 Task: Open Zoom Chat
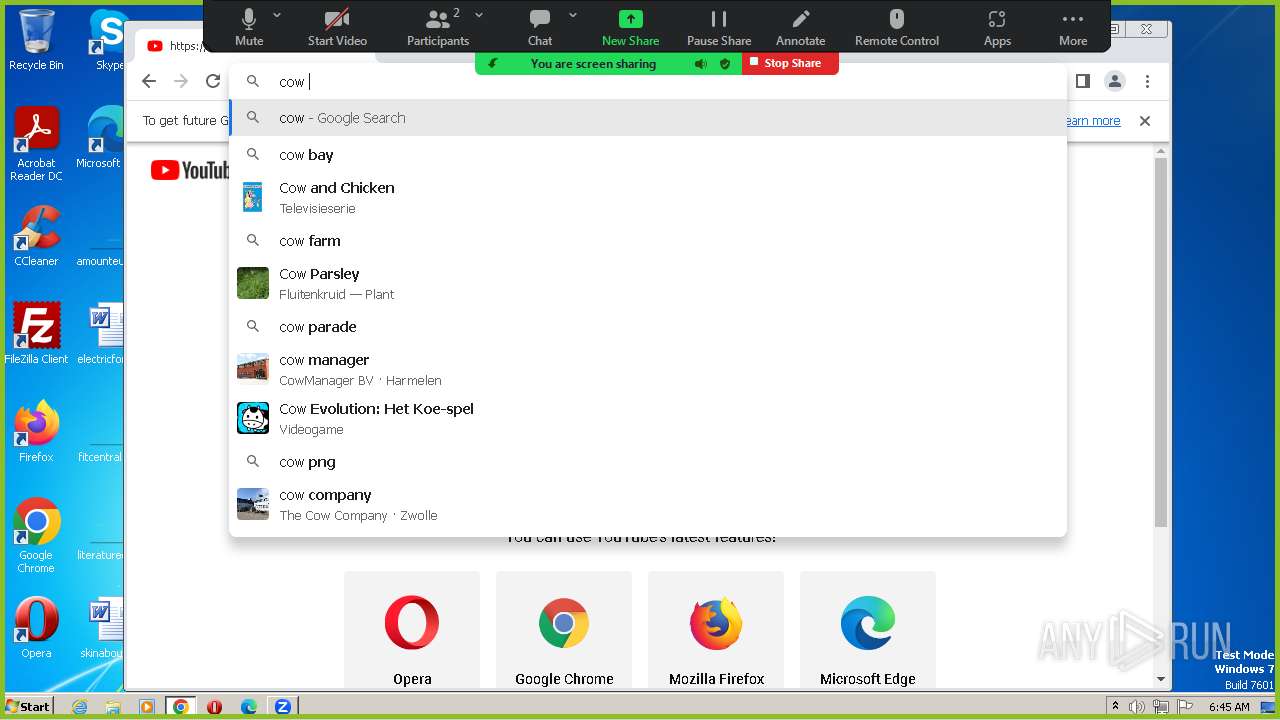tap(540, 27)
